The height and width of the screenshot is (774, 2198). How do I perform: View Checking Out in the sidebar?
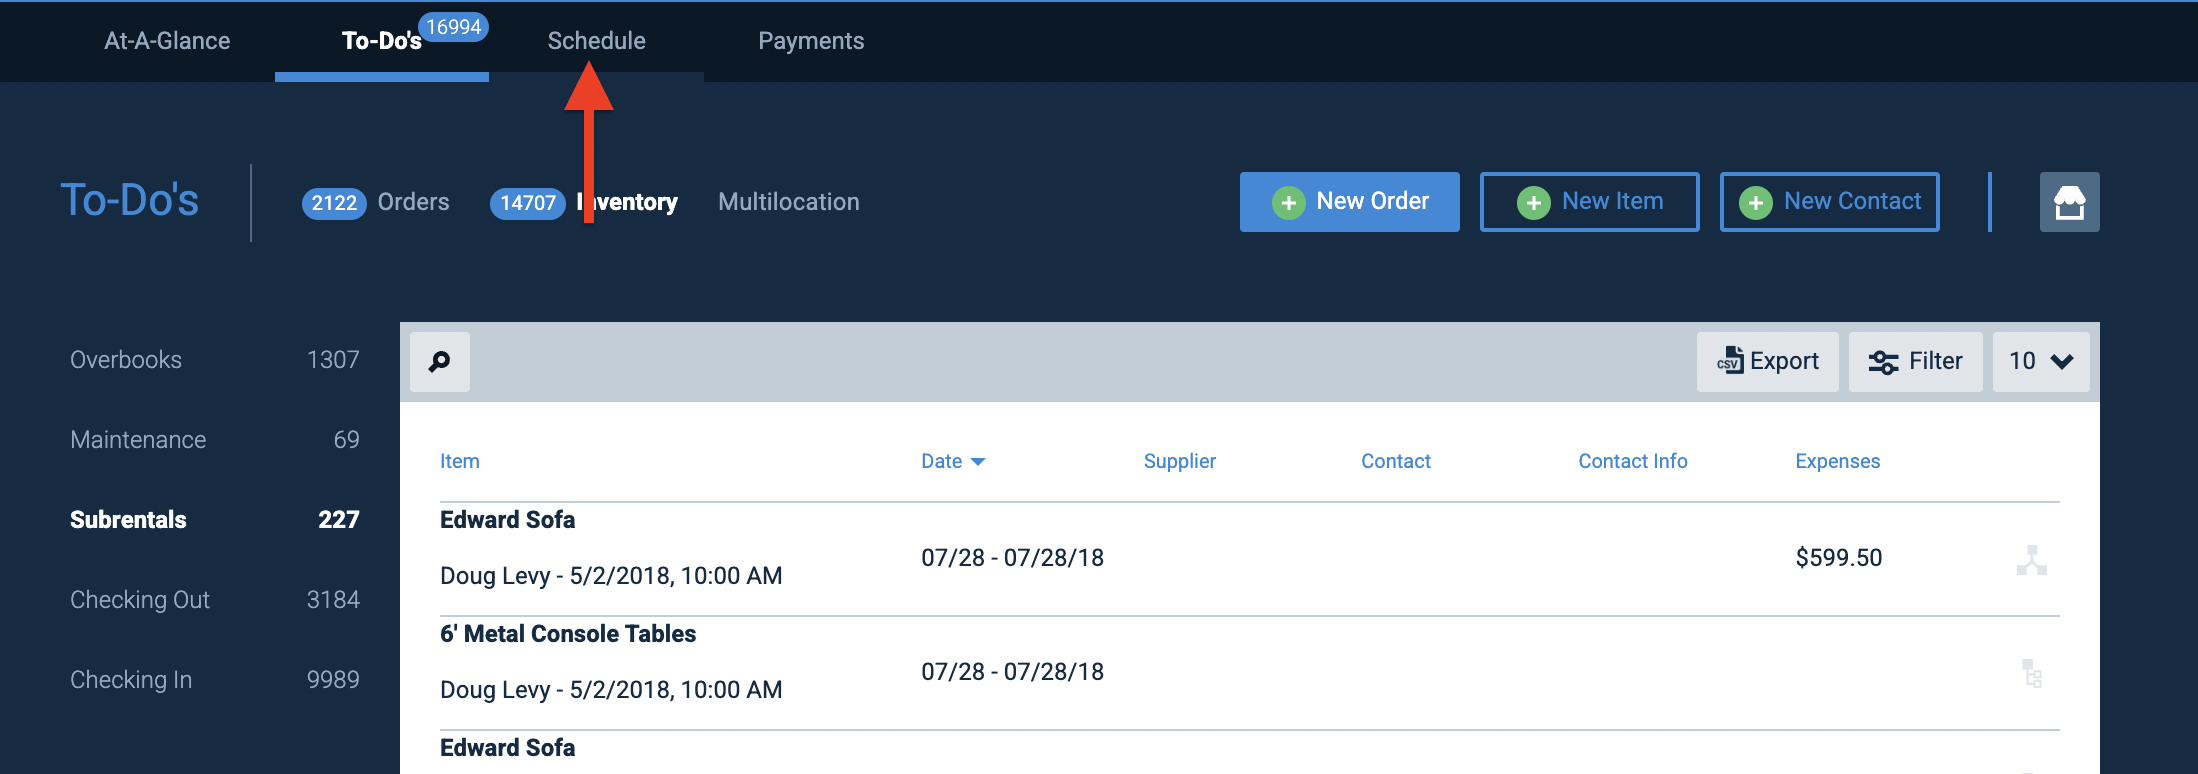pos(215,600)
